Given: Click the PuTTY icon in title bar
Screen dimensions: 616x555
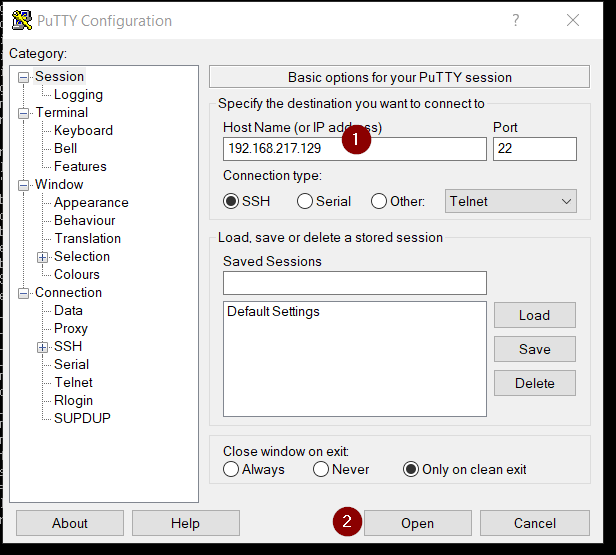Looking at the screenshot, I should coord(22,20).
